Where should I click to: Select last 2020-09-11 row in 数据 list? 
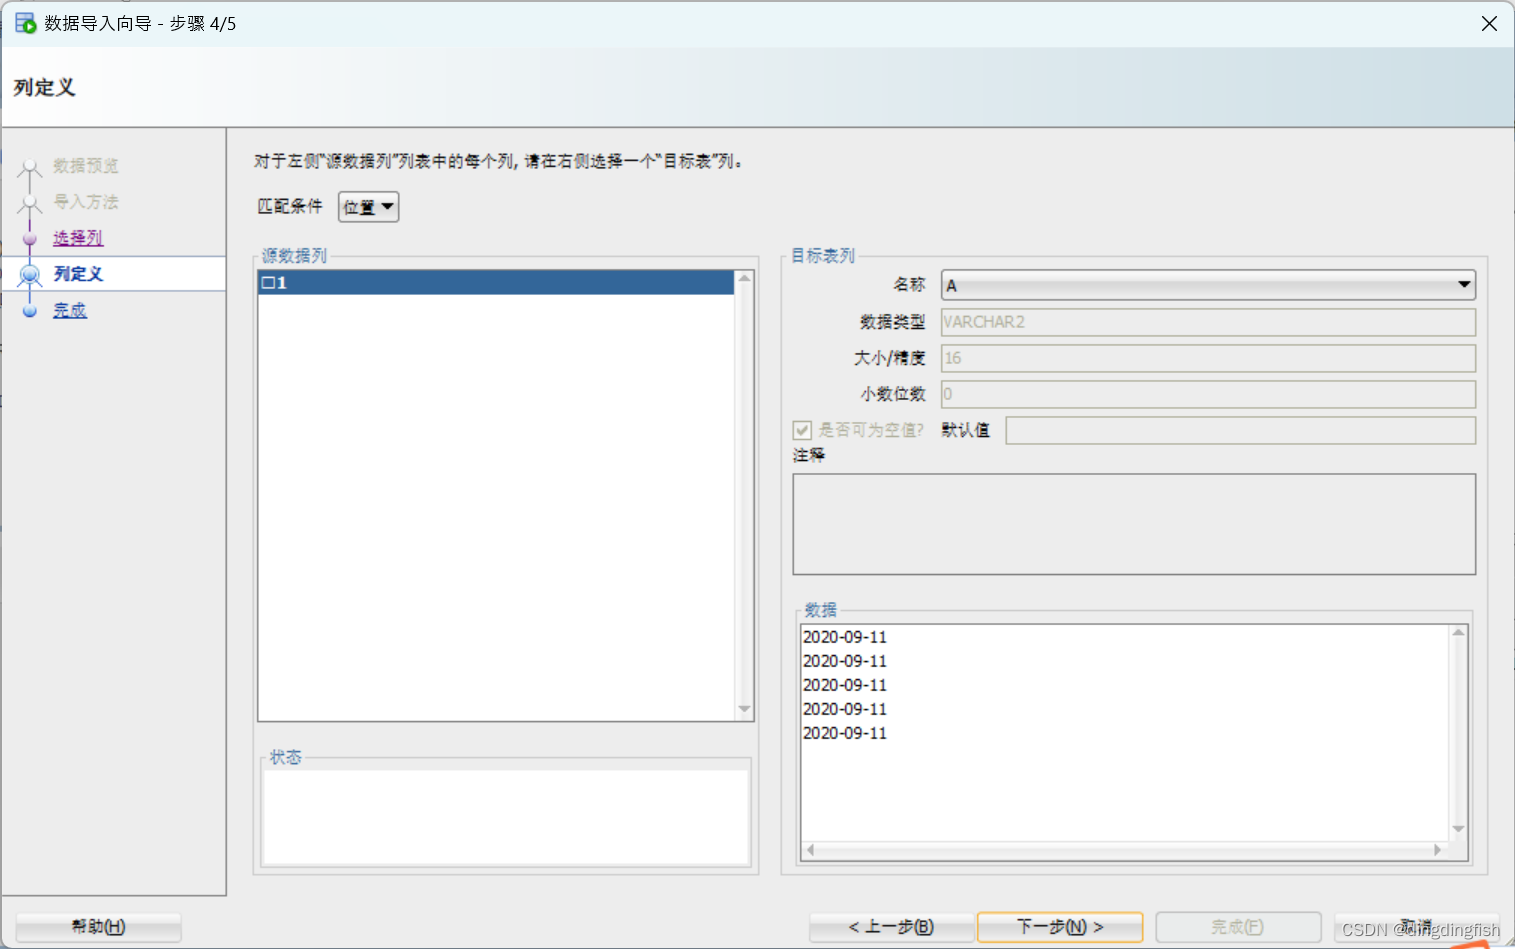[x=845, y=733]
